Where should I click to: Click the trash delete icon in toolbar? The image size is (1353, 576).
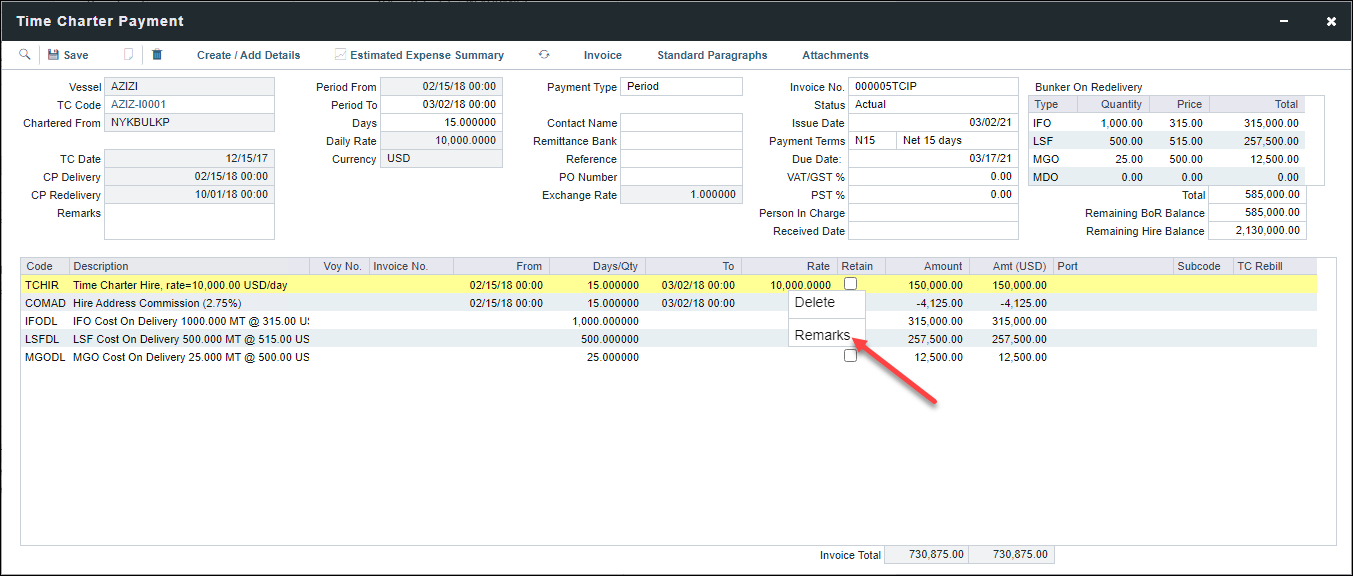coord(157,55)
